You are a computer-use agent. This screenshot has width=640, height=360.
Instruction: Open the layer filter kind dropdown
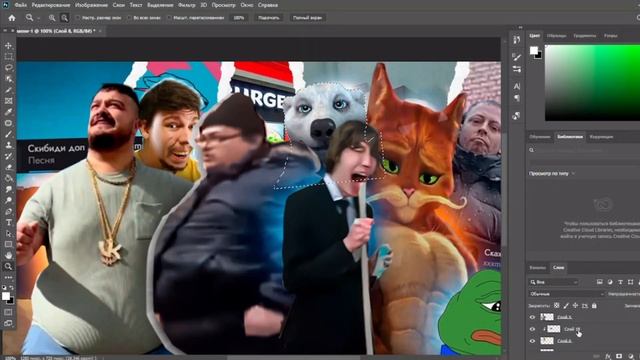tap(553, 282)
